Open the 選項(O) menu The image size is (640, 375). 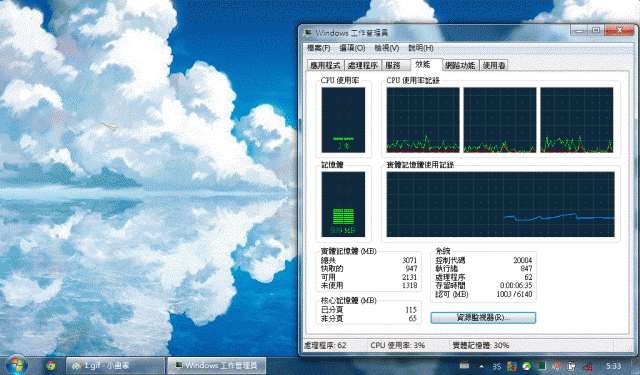352,48
